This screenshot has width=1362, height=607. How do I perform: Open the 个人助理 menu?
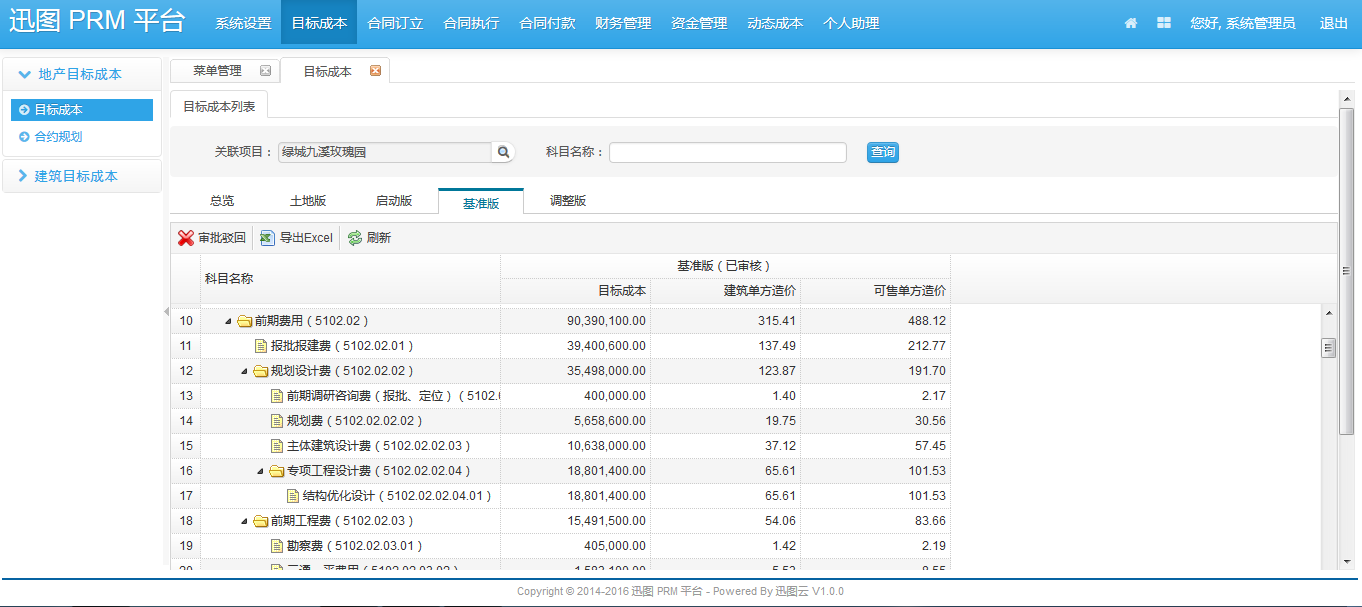click(851, 23)
